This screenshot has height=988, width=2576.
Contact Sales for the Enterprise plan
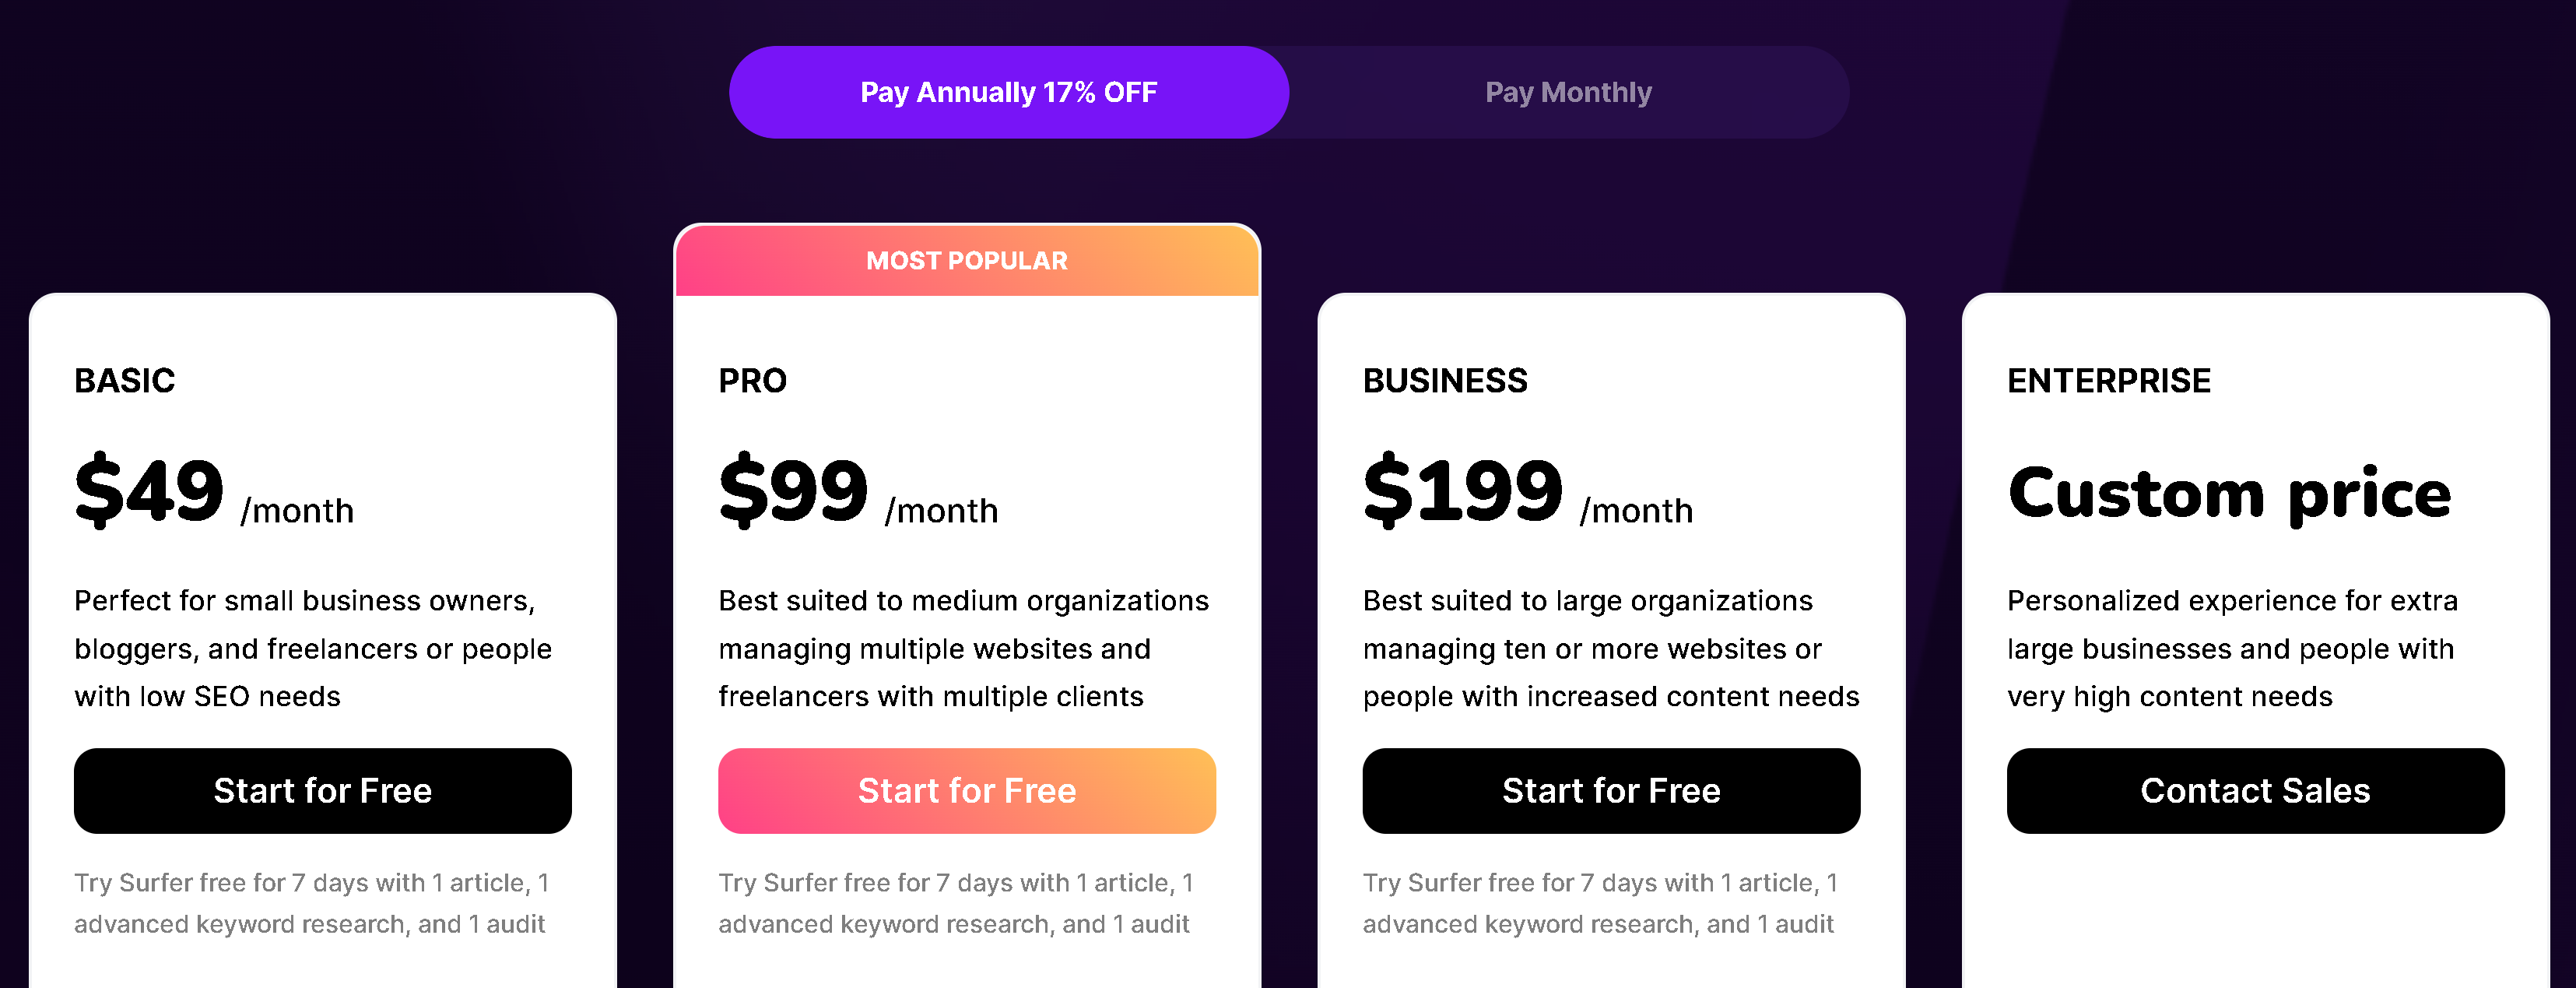tap(2255, 791)
